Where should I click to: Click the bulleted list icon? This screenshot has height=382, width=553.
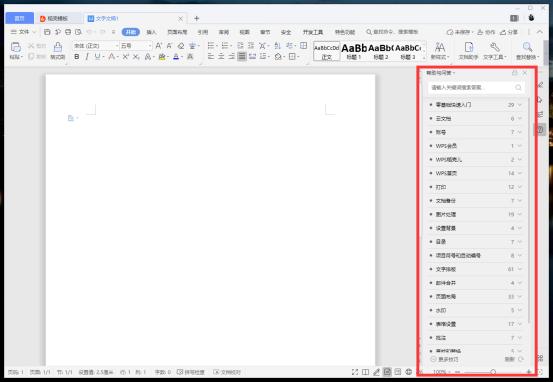point(211,46)
